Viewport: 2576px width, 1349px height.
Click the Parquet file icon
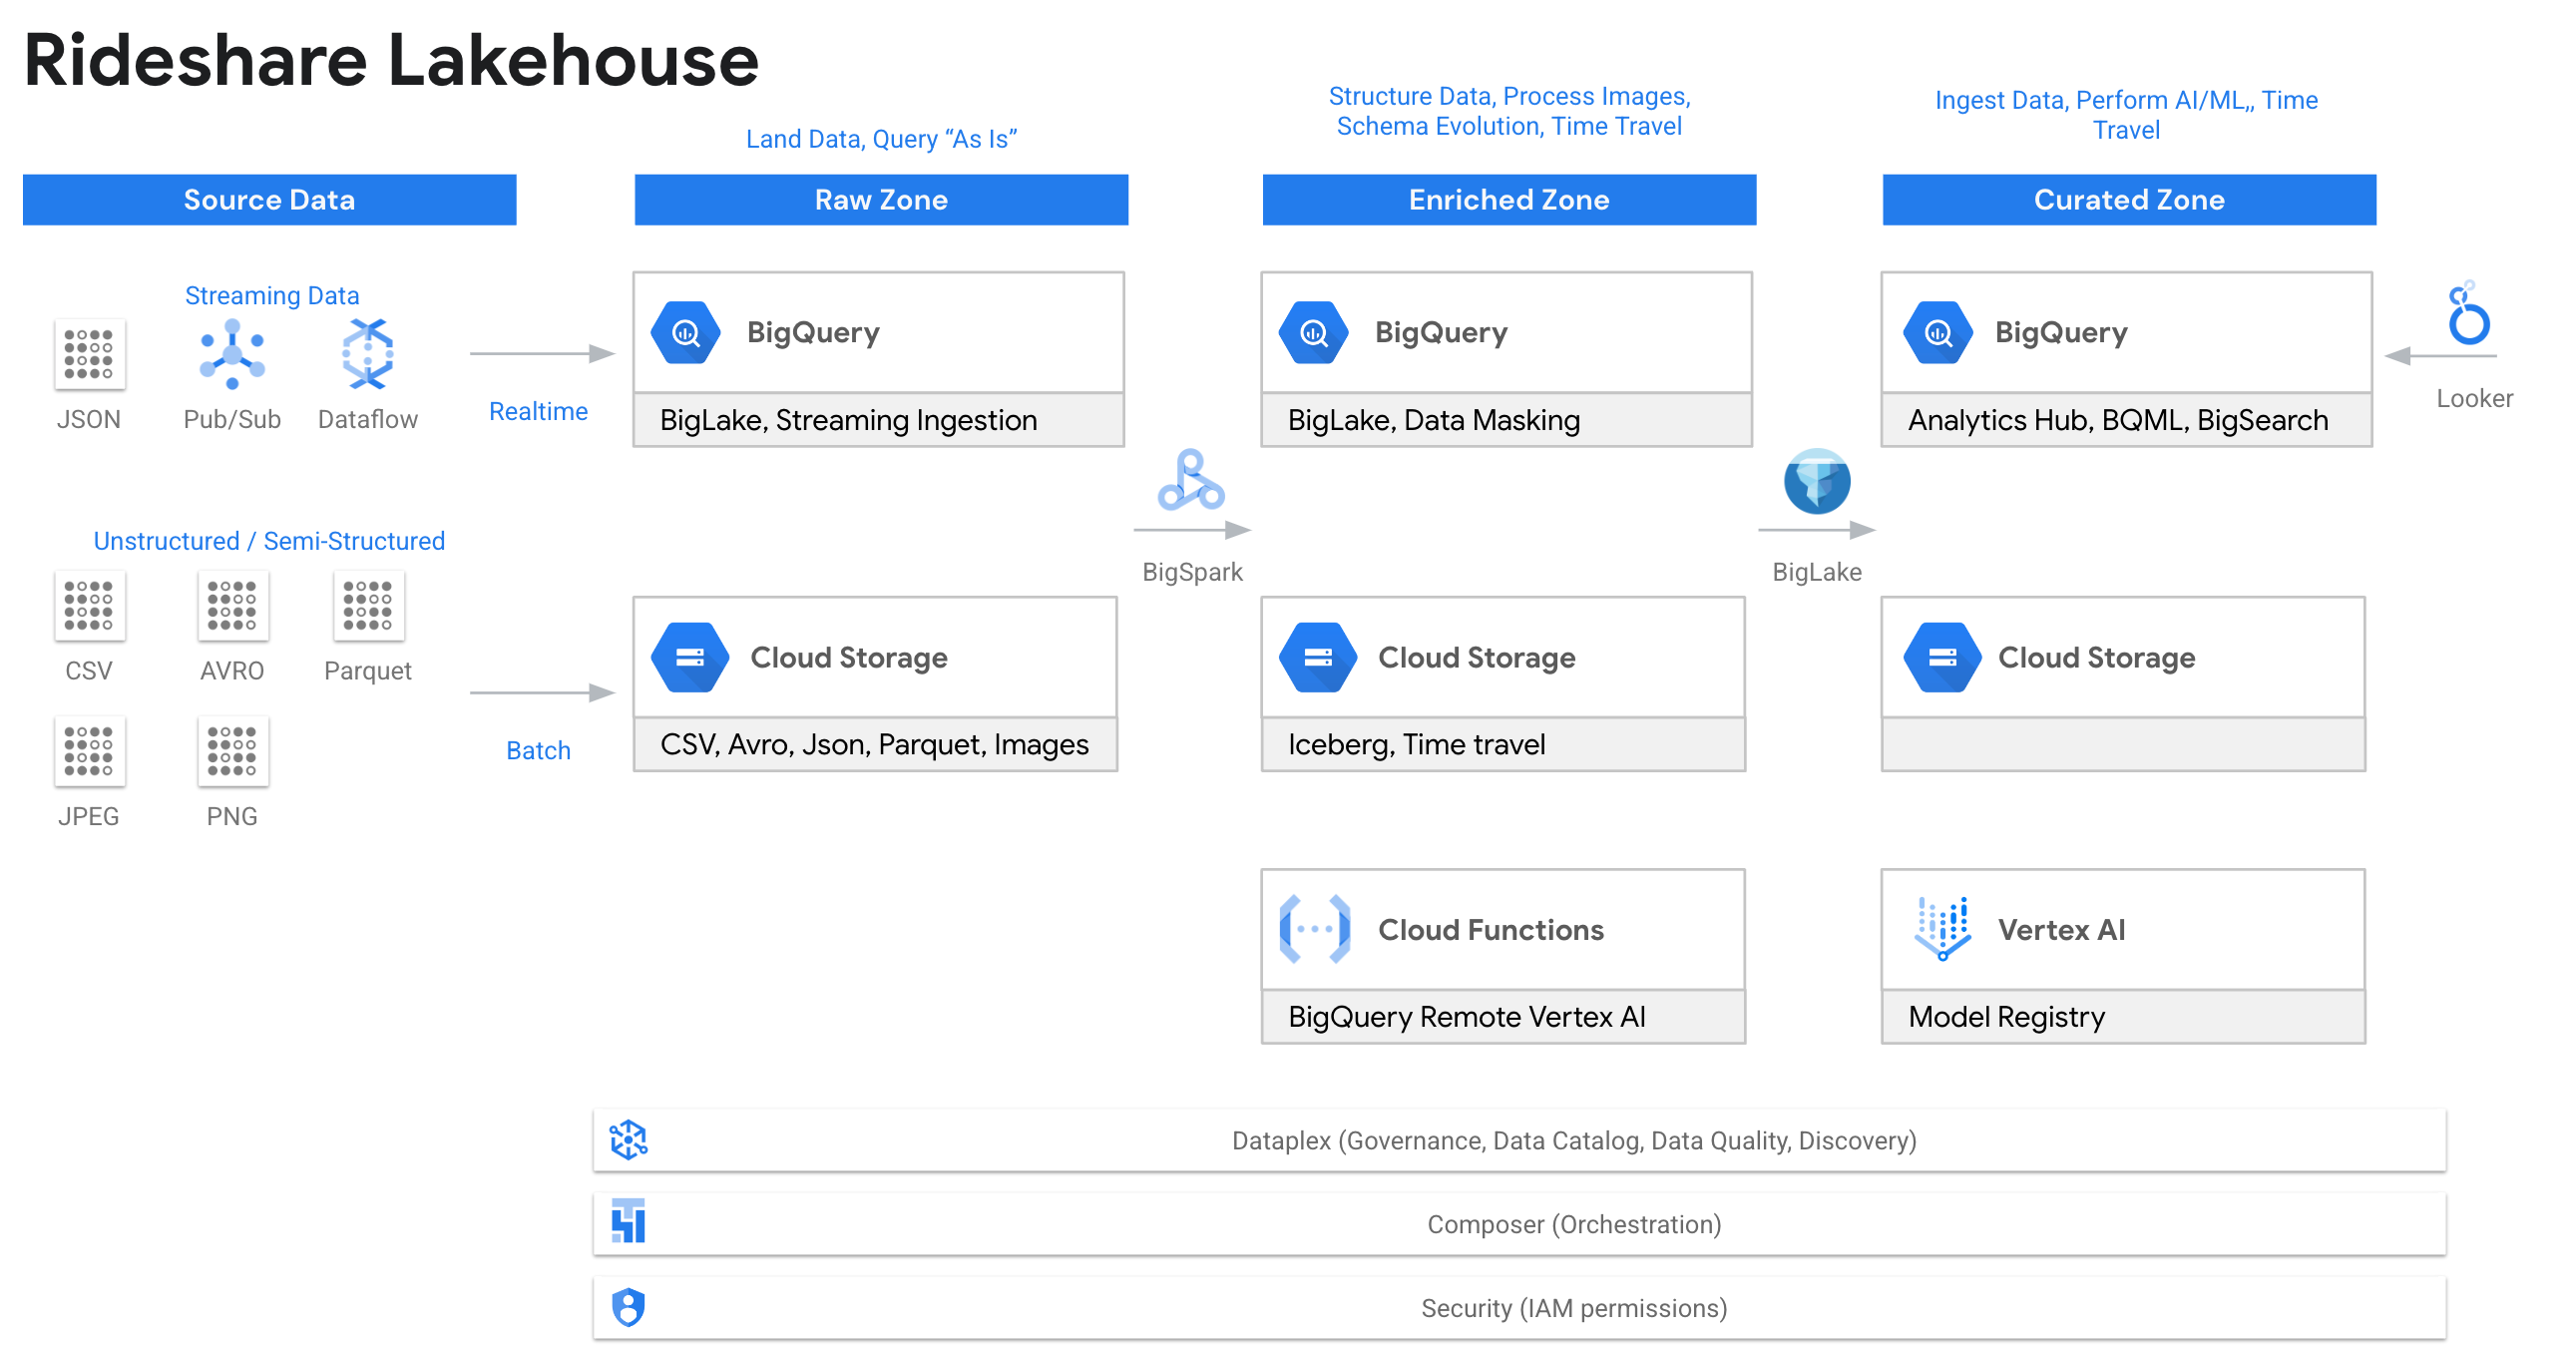coord(368,606)
